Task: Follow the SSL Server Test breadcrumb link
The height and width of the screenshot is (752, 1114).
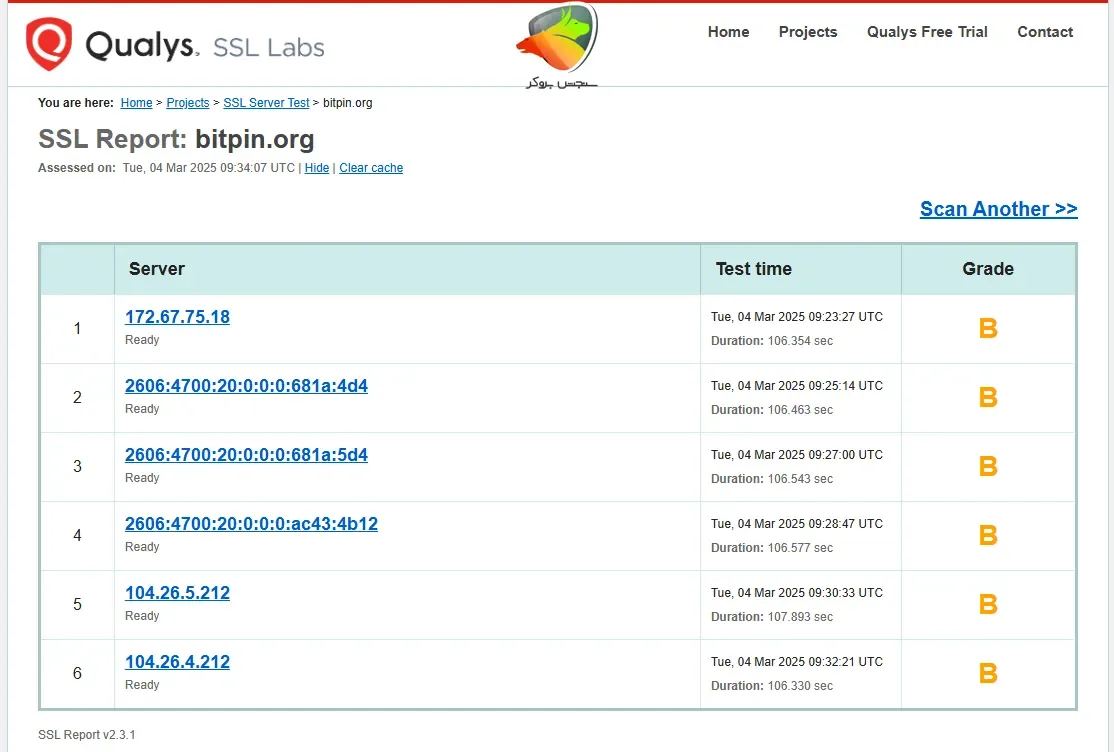Action: [x=266, y=103]
